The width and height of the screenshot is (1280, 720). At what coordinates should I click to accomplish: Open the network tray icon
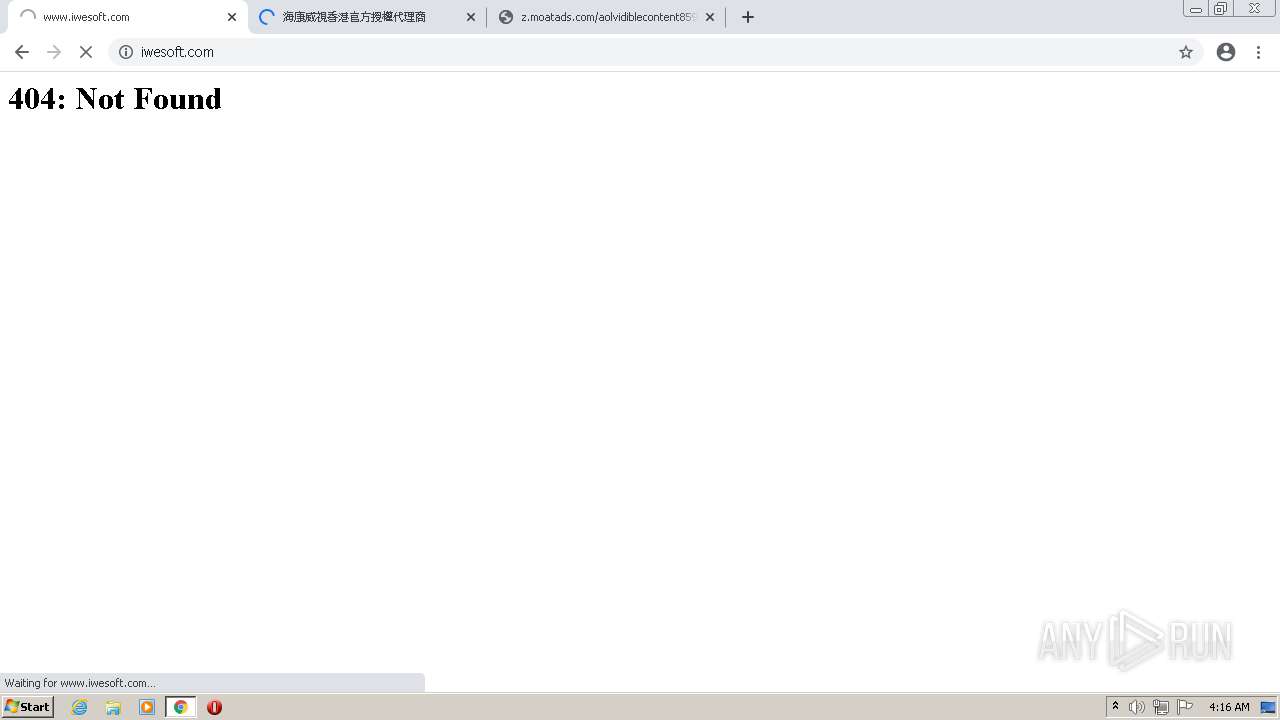(x=1161, y=707)
